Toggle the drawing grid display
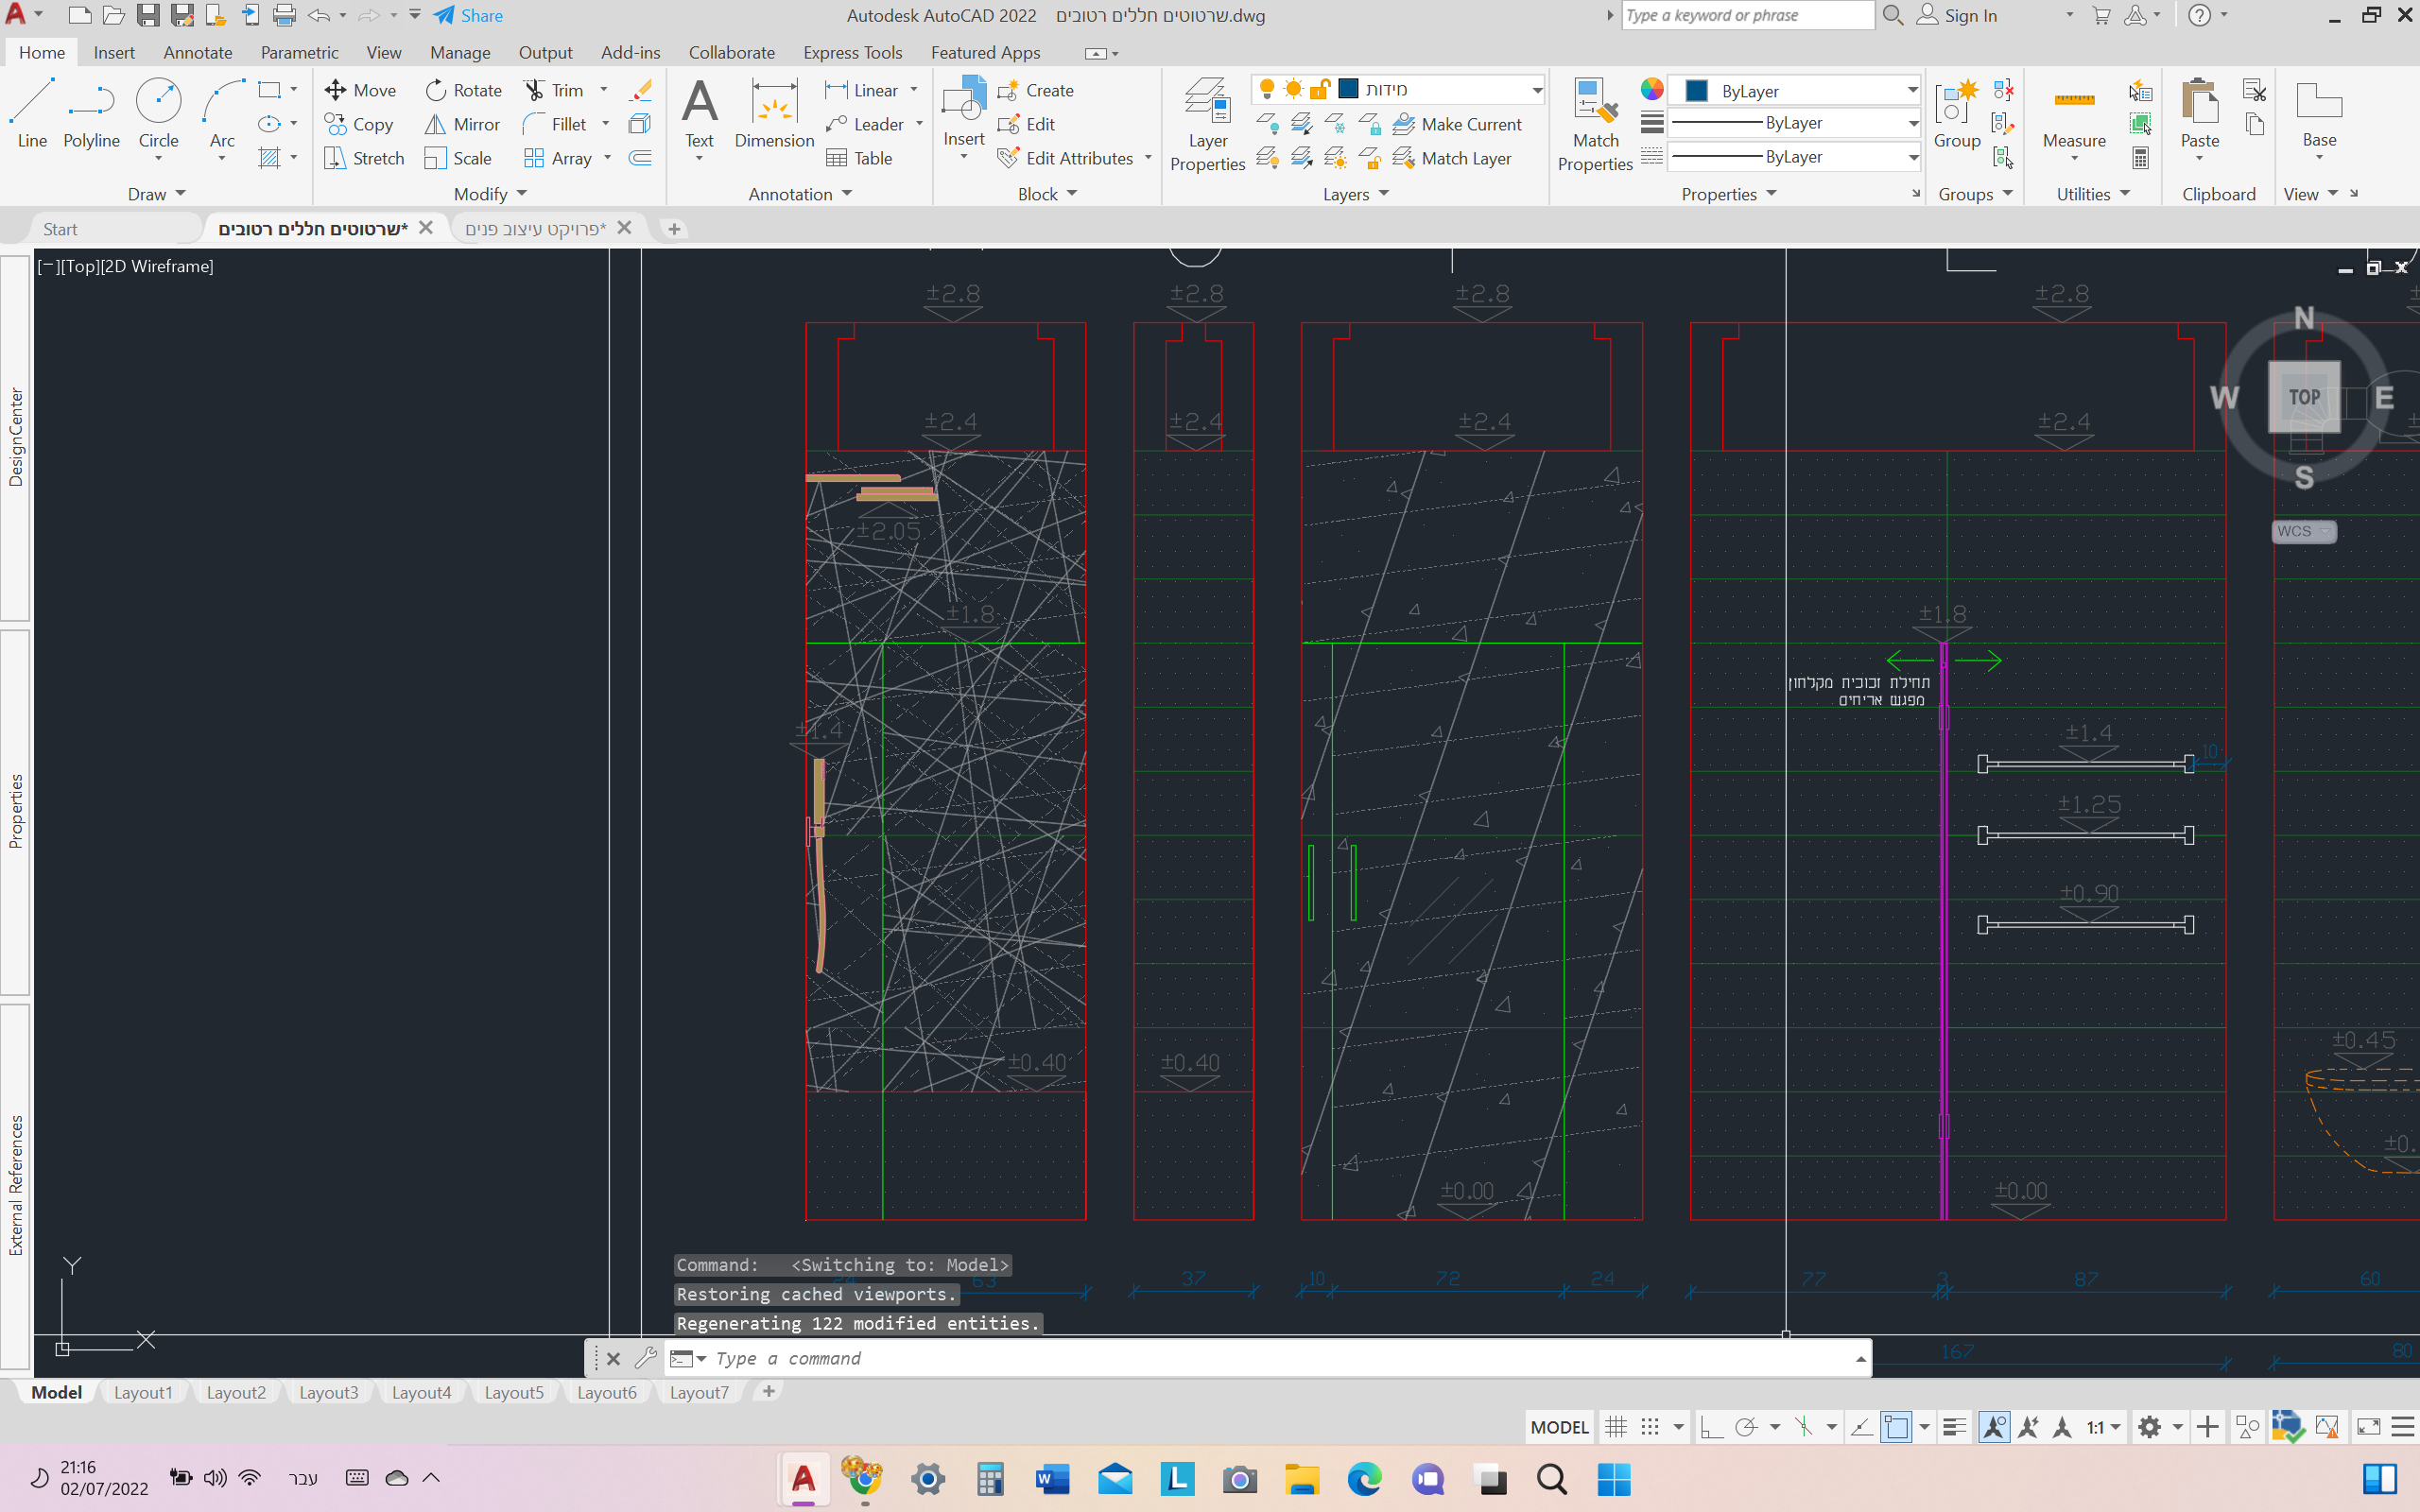Viewport: 2420px width, 1512px height. (1615, 1427)
